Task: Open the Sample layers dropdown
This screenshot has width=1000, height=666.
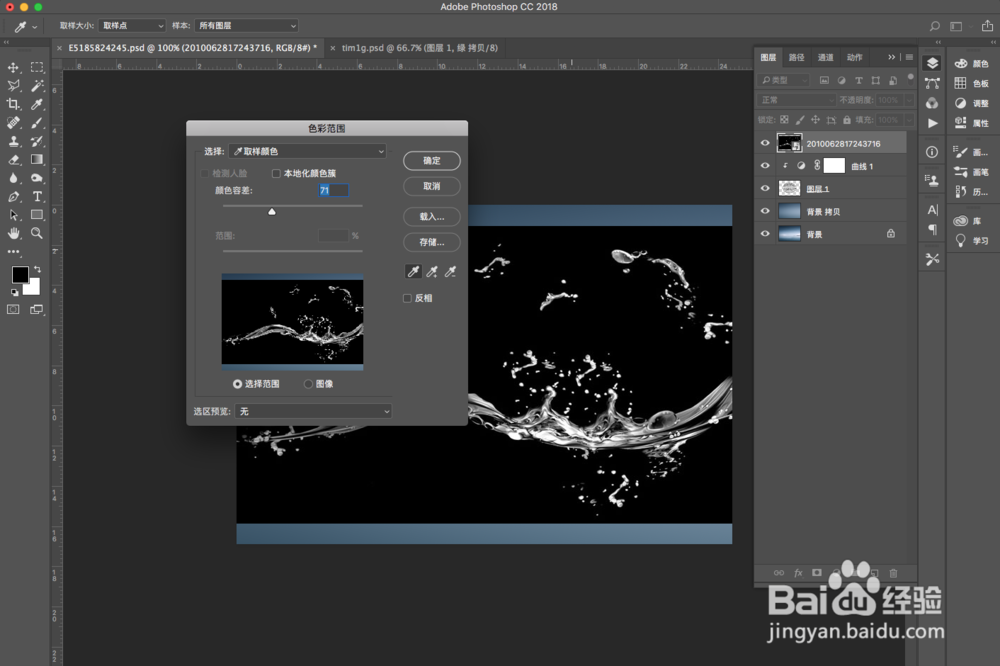Action: point(246,26)
